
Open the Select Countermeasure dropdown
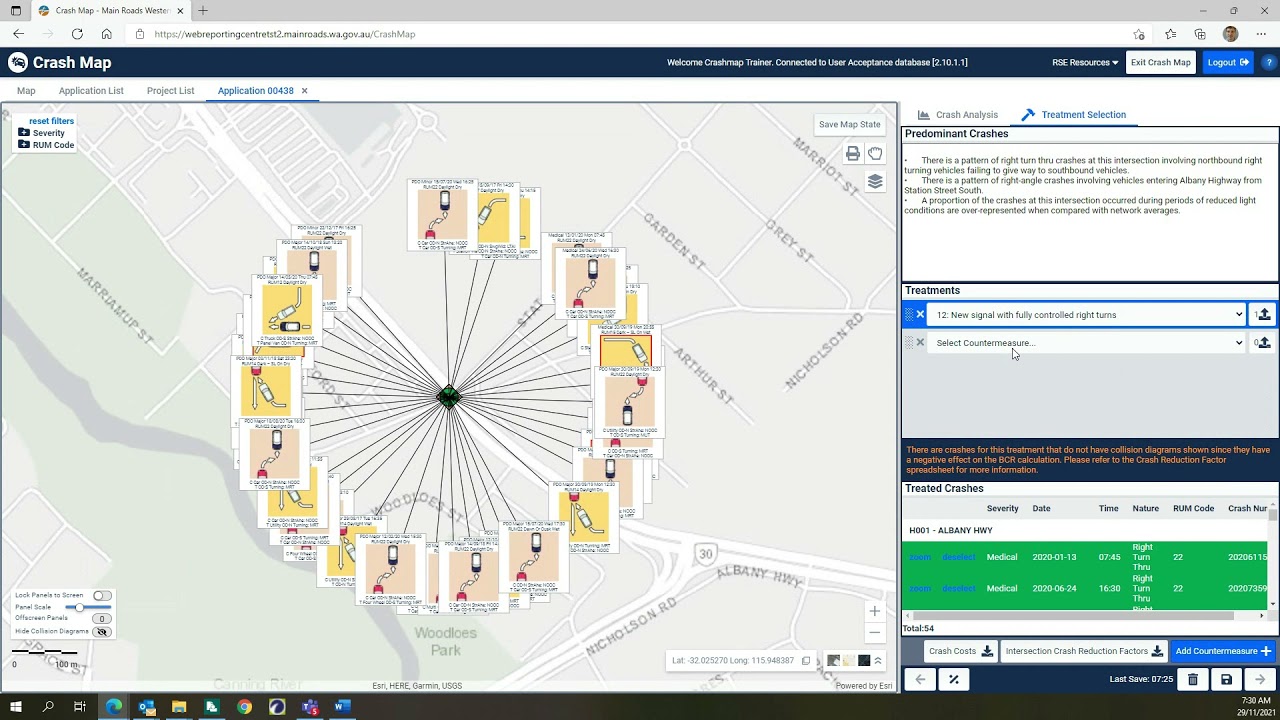coord(1086,342)
